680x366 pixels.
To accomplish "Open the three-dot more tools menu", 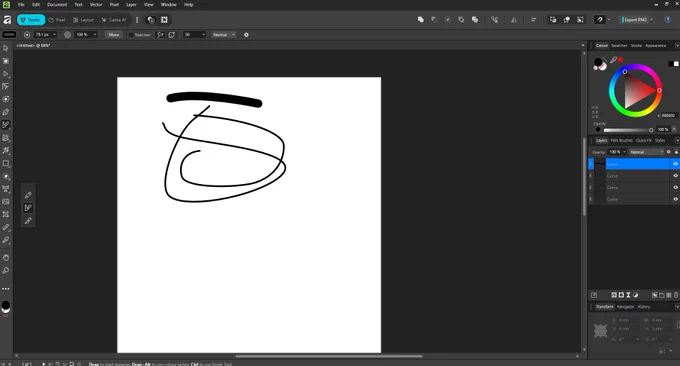I will click(6, 288).
